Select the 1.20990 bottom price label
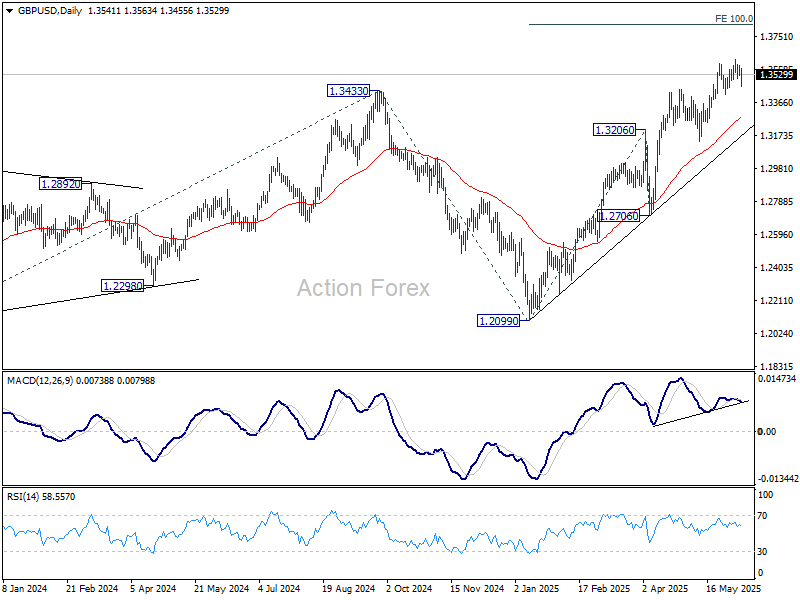The image size is (800, 600). click(x=498, y=321)
